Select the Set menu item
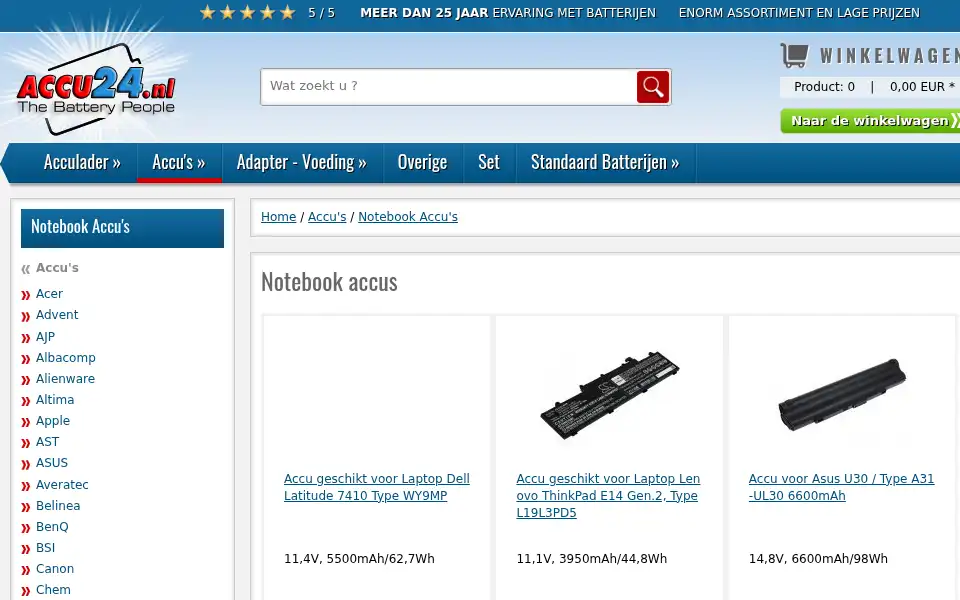The height and width of the screenshot is (600, 960). 489,162
